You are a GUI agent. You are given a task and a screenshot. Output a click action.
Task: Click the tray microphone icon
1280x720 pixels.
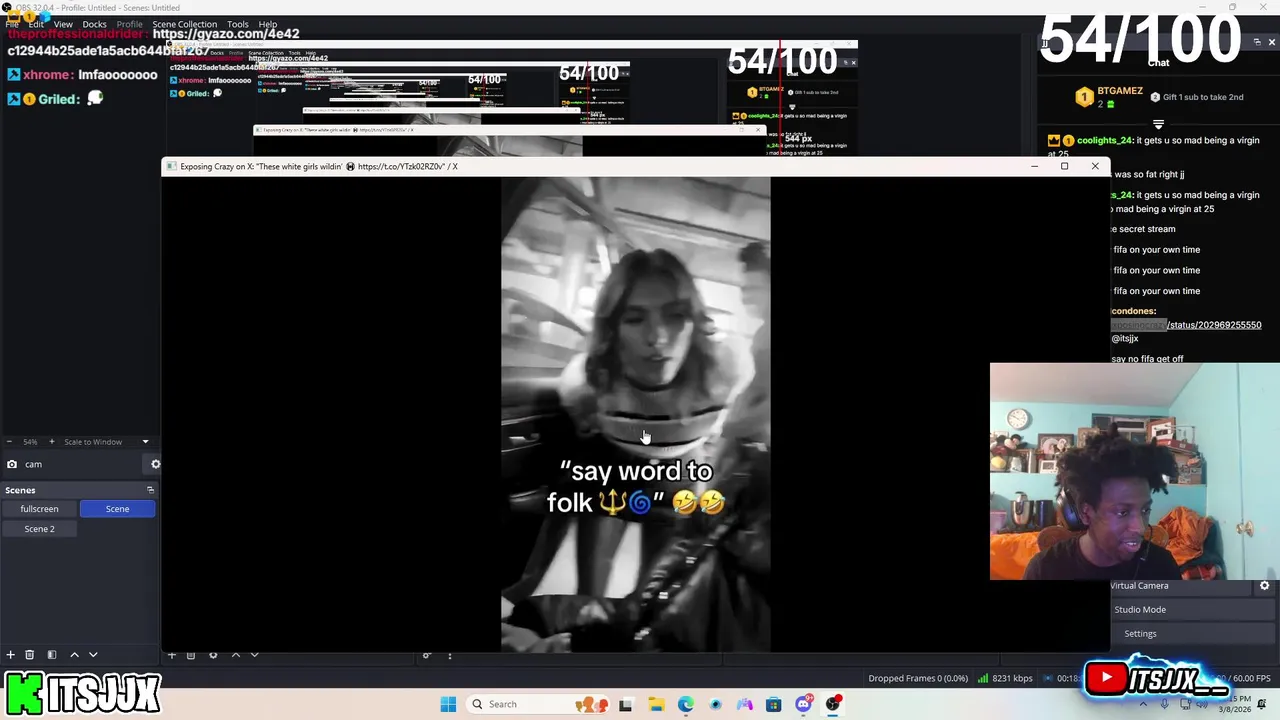(1165, 704)
